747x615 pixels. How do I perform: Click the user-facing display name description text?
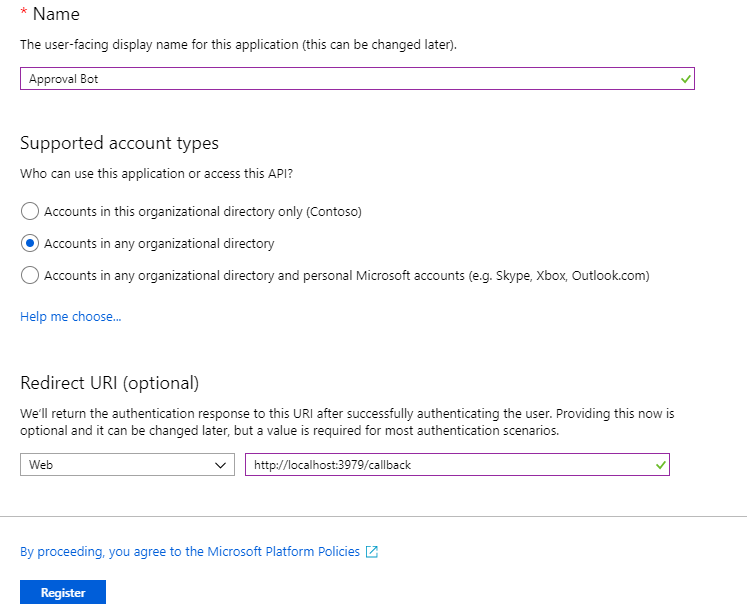(x=239, y=46)
